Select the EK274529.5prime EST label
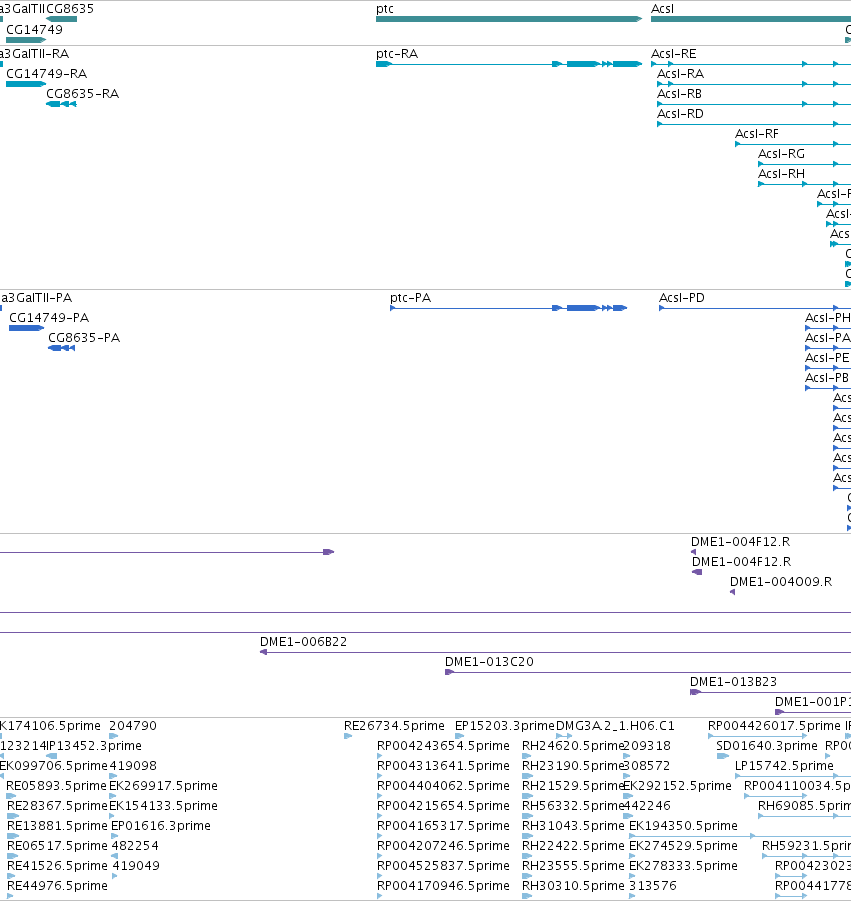Image resolution: width=851 pixels, height=901 pixels. coord(683,846)
